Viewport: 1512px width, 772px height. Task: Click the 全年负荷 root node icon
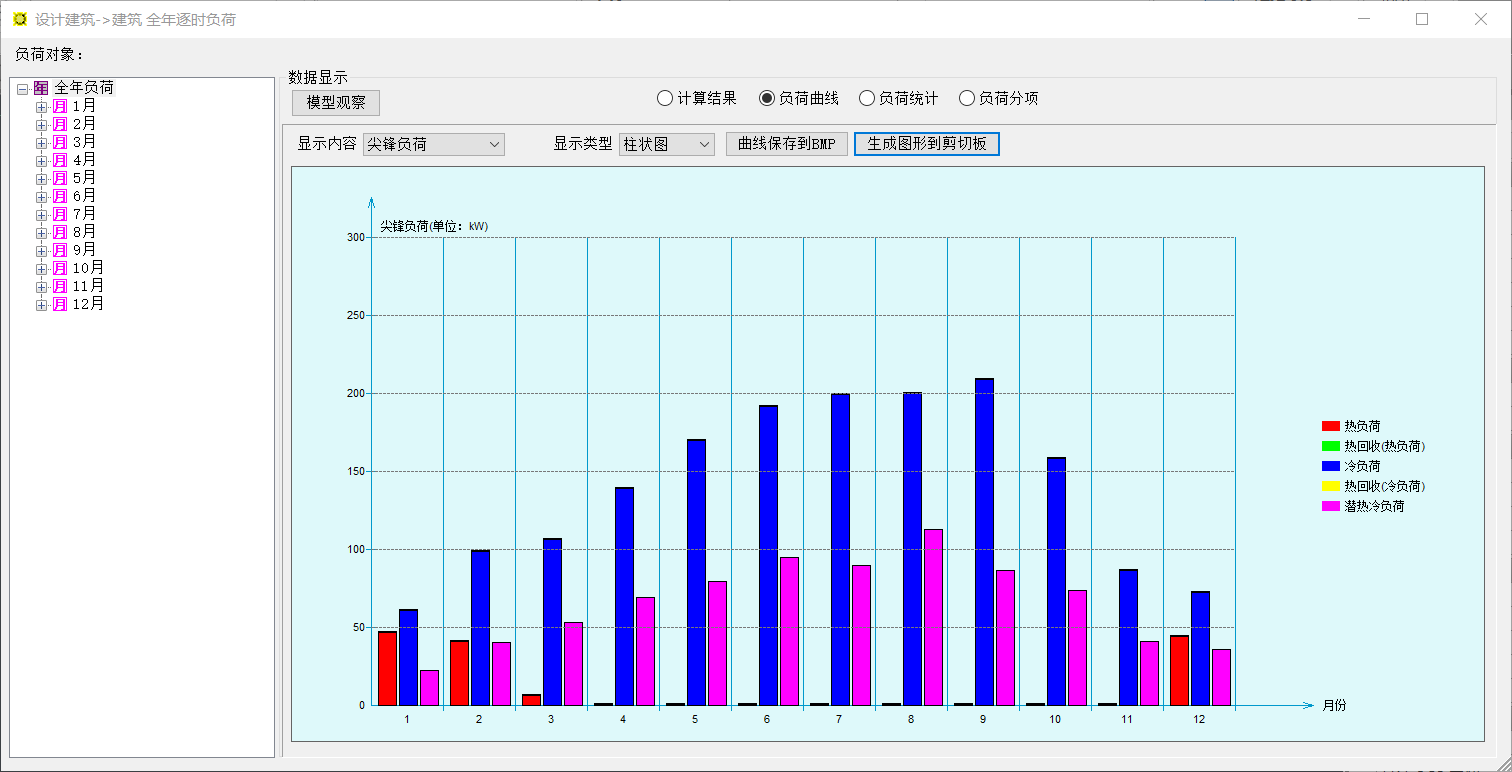pos(41,88)
